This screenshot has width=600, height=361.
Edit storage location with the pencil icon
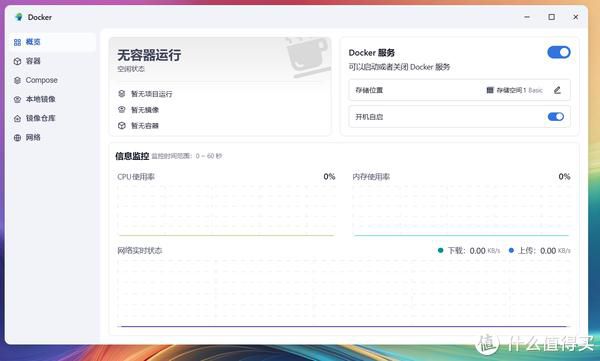tap(557, 90)
